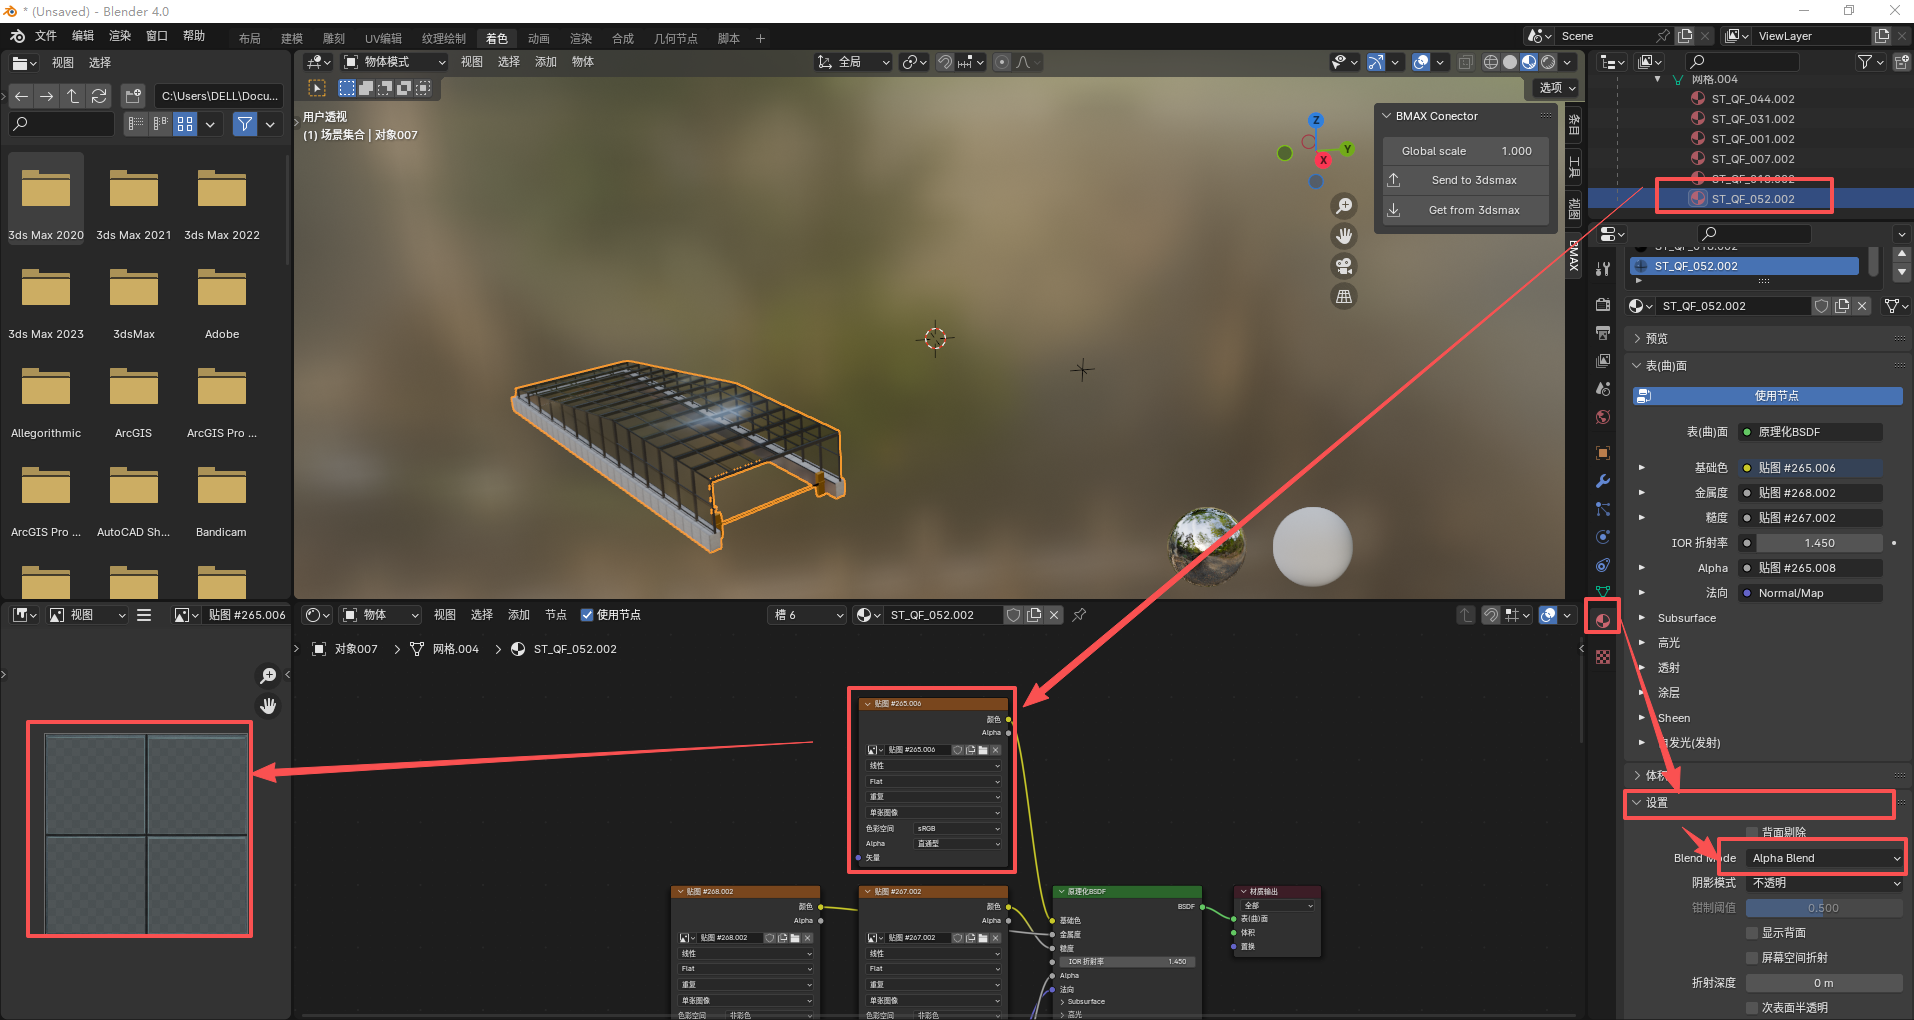Open the Blend Mode Alpha Blend dropdown

click(x=1825, y=858)
